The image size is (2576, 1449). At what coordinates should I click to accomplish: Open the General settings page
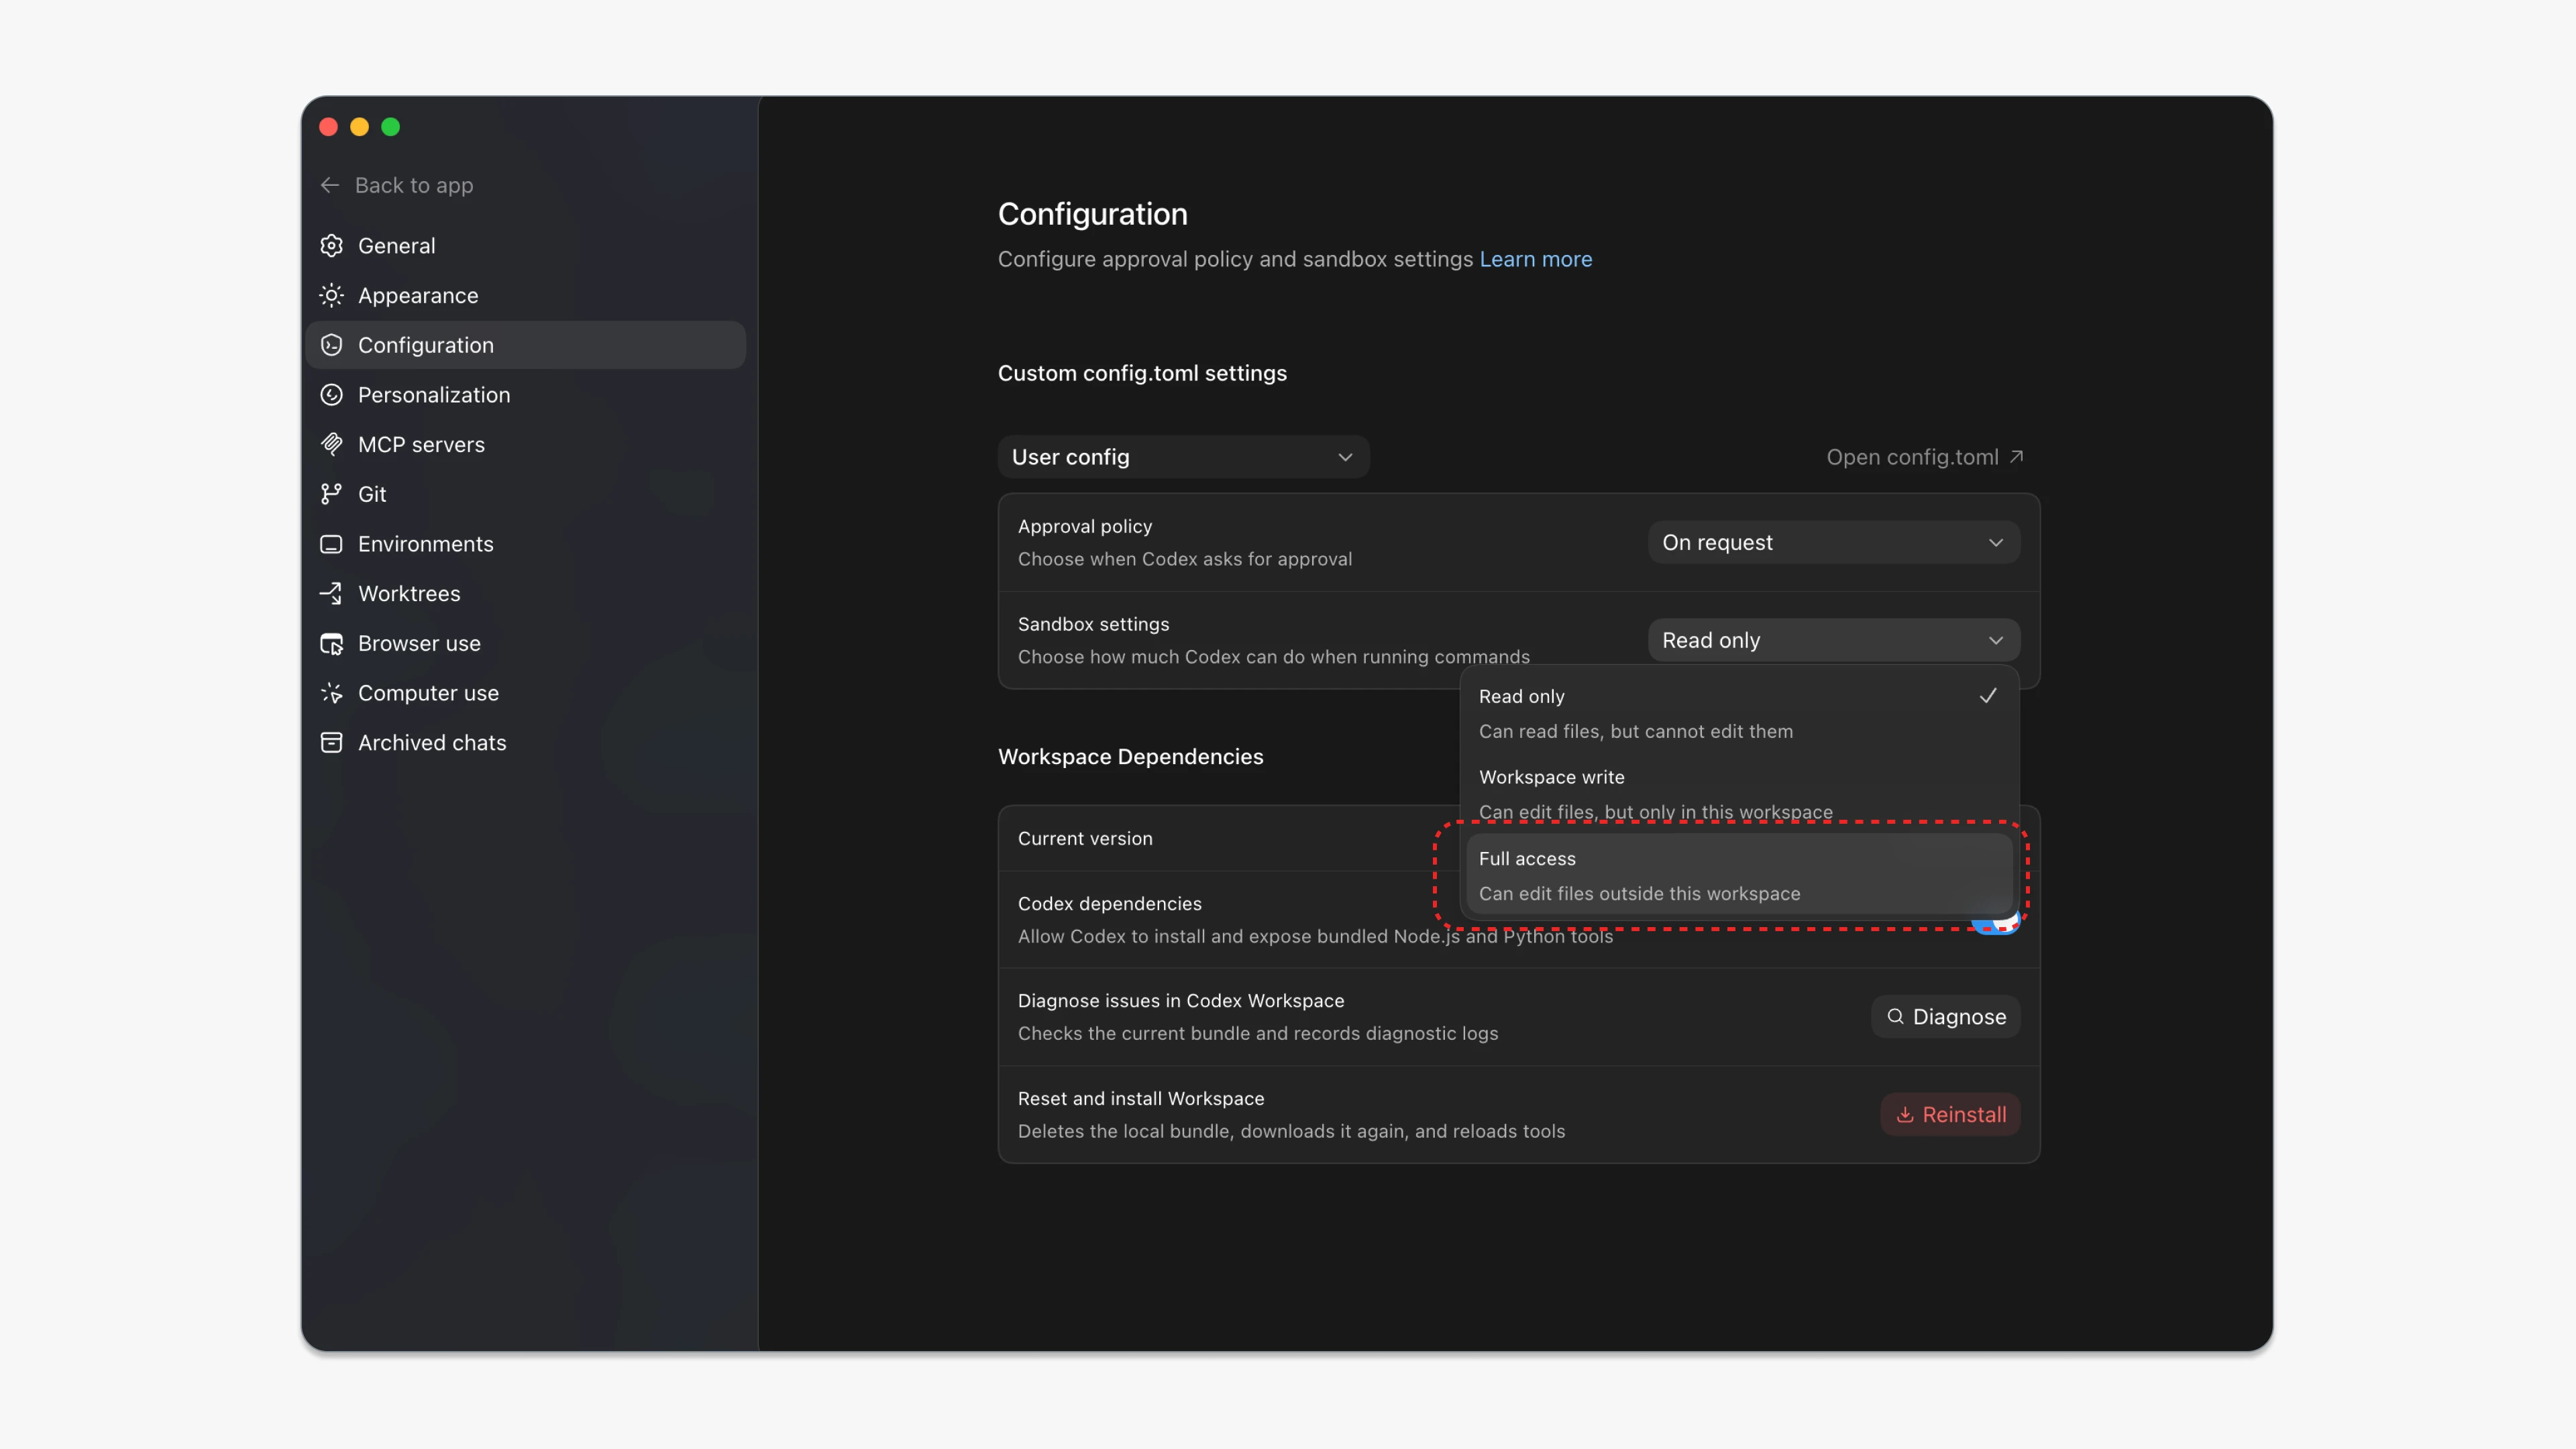(x=526, y=245)
